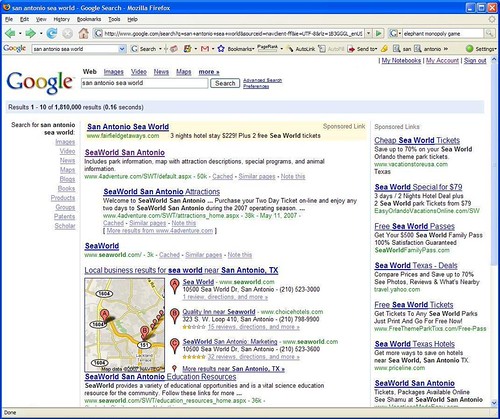Click the yellow highlighter icon in toolbar
Screen dimensions: 500x419
point(384,49)
